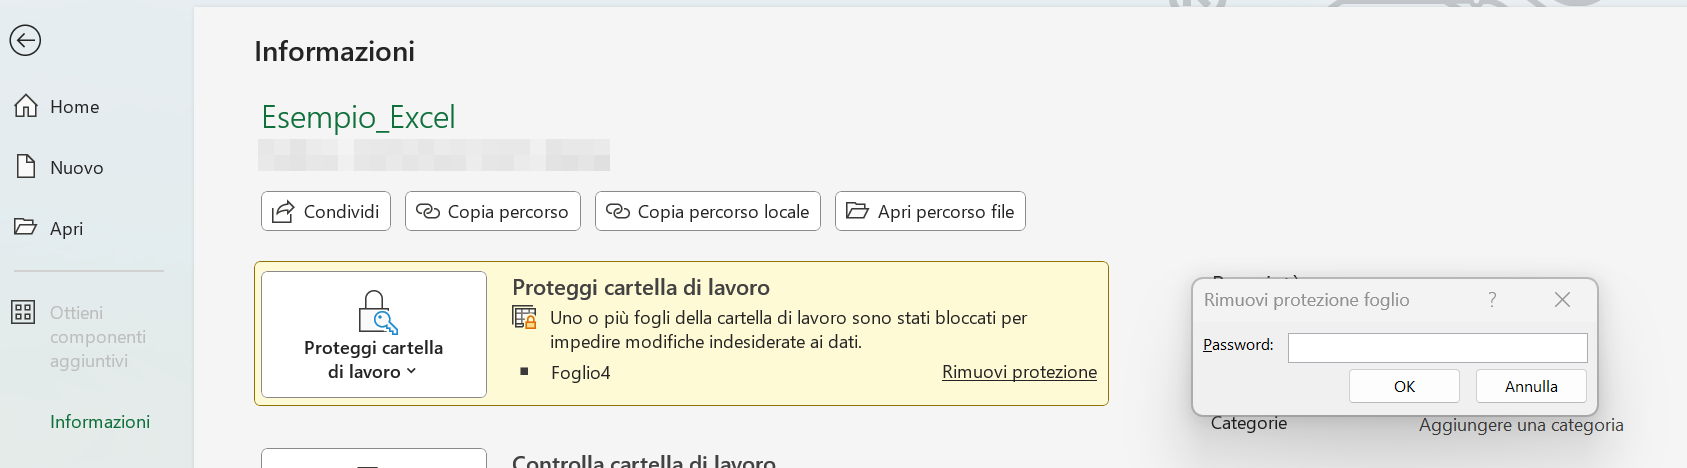
Task: Close the Rimuovi protezione foglio dialog
Action: [1562, 300]
